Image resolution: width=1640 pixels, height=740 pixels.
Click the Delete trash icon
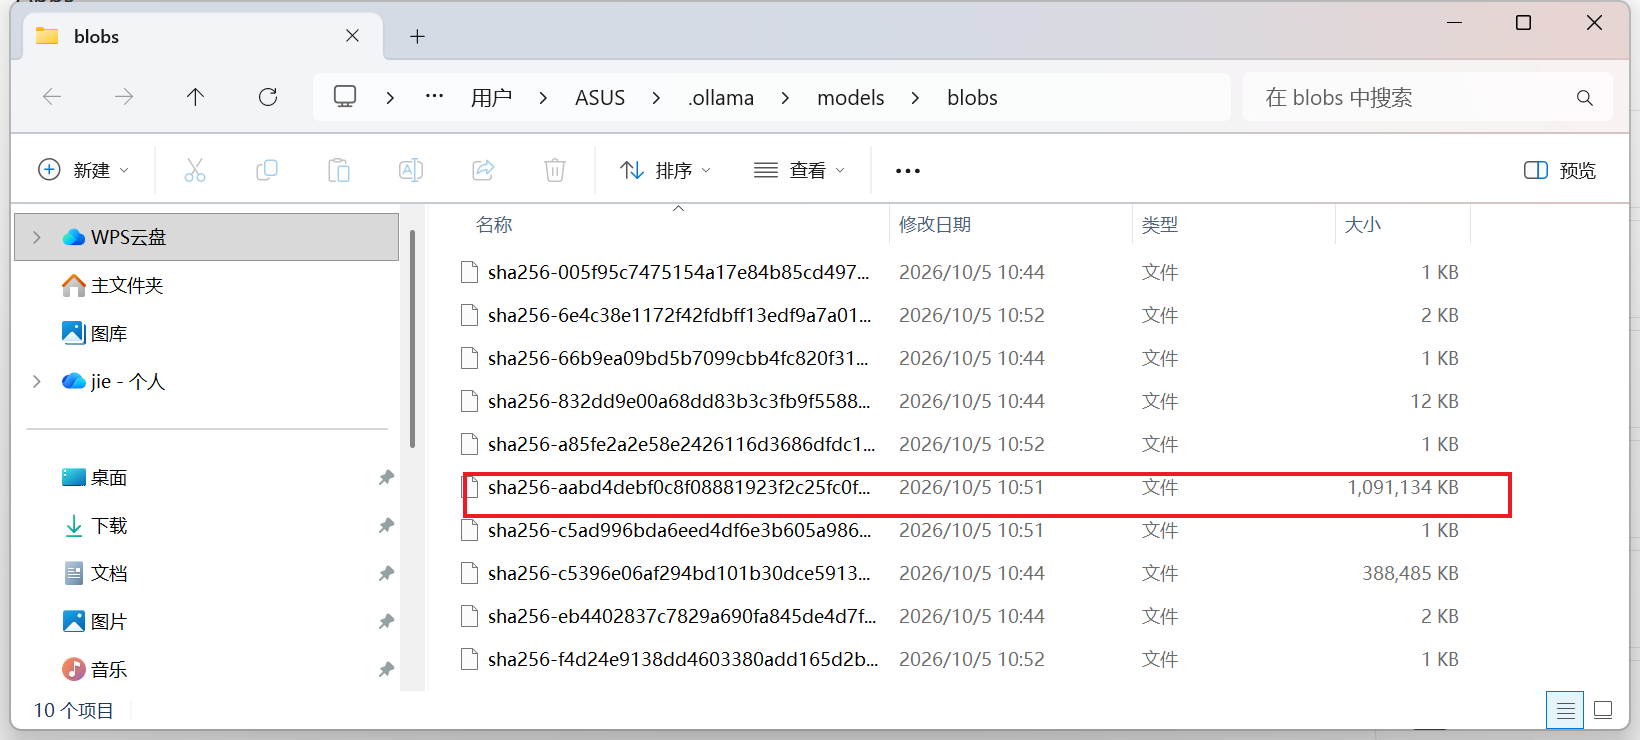pyautogui.click(x=555, y=170)
